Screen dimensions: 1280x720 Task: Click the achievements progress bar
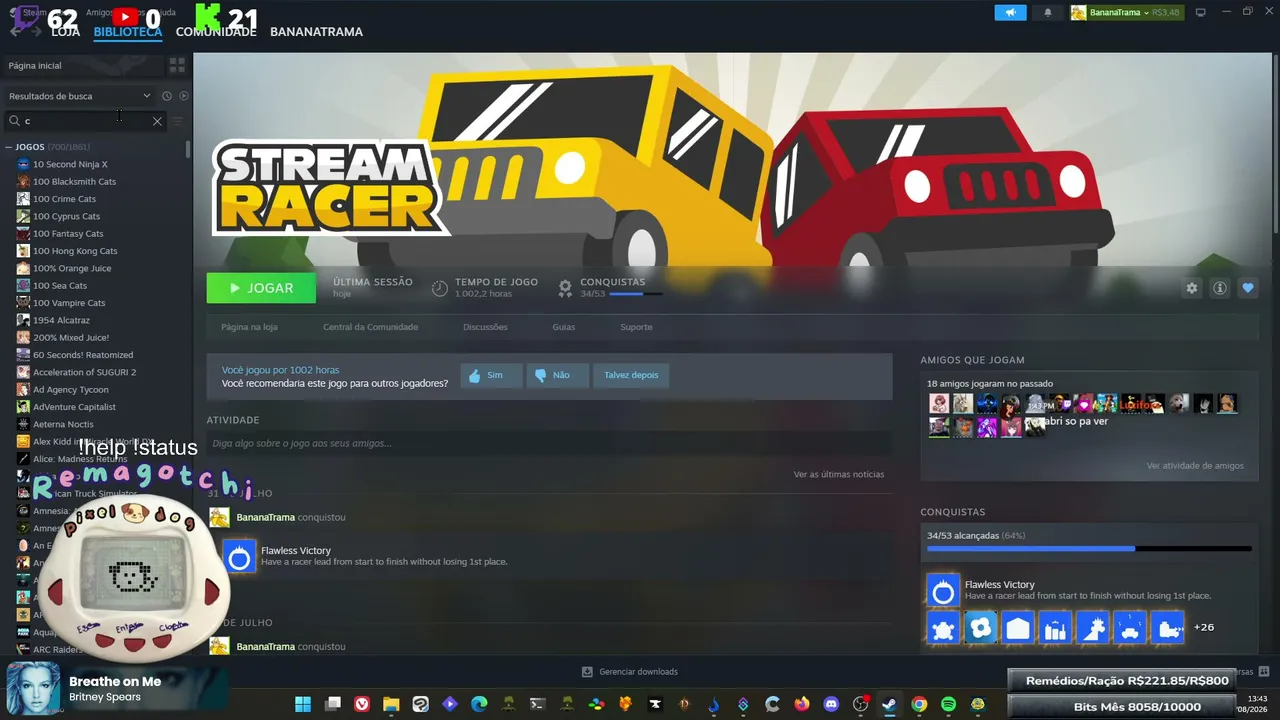(x=1089, y=548)
